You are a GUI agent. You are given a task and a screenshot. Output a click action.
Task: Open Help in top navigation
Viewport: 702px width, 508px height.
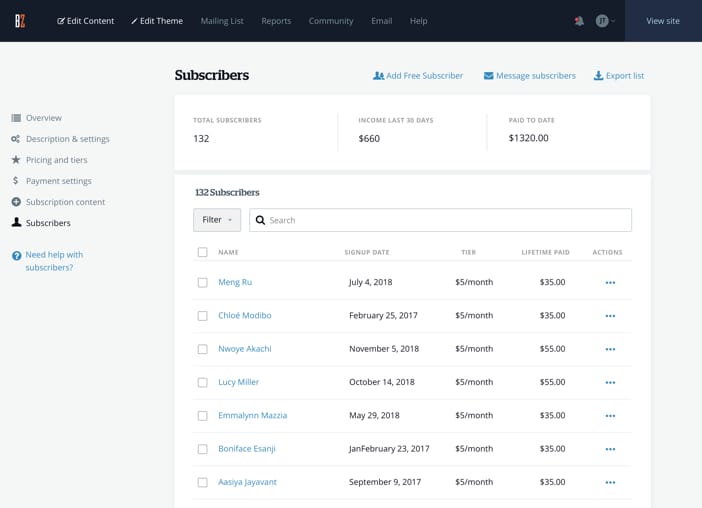[419, 21]
